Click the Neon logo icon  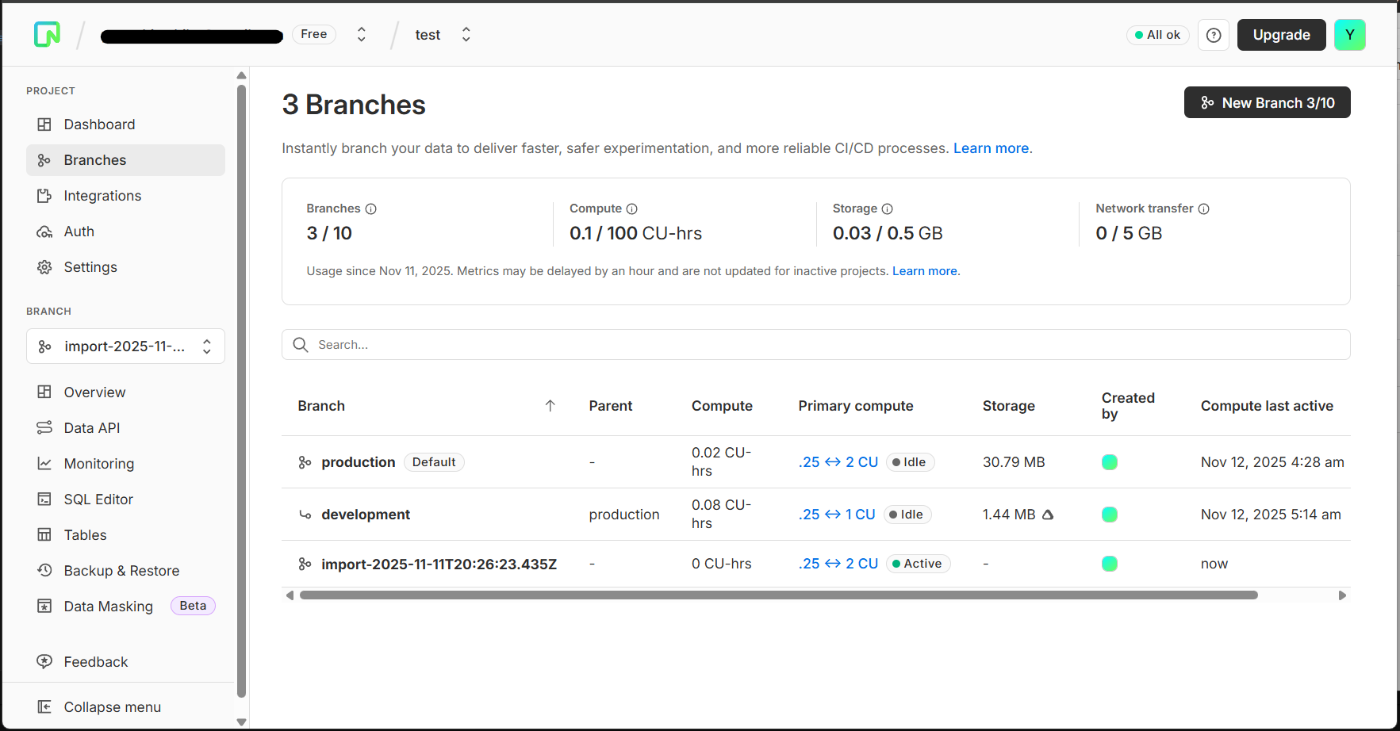(47, 34)
